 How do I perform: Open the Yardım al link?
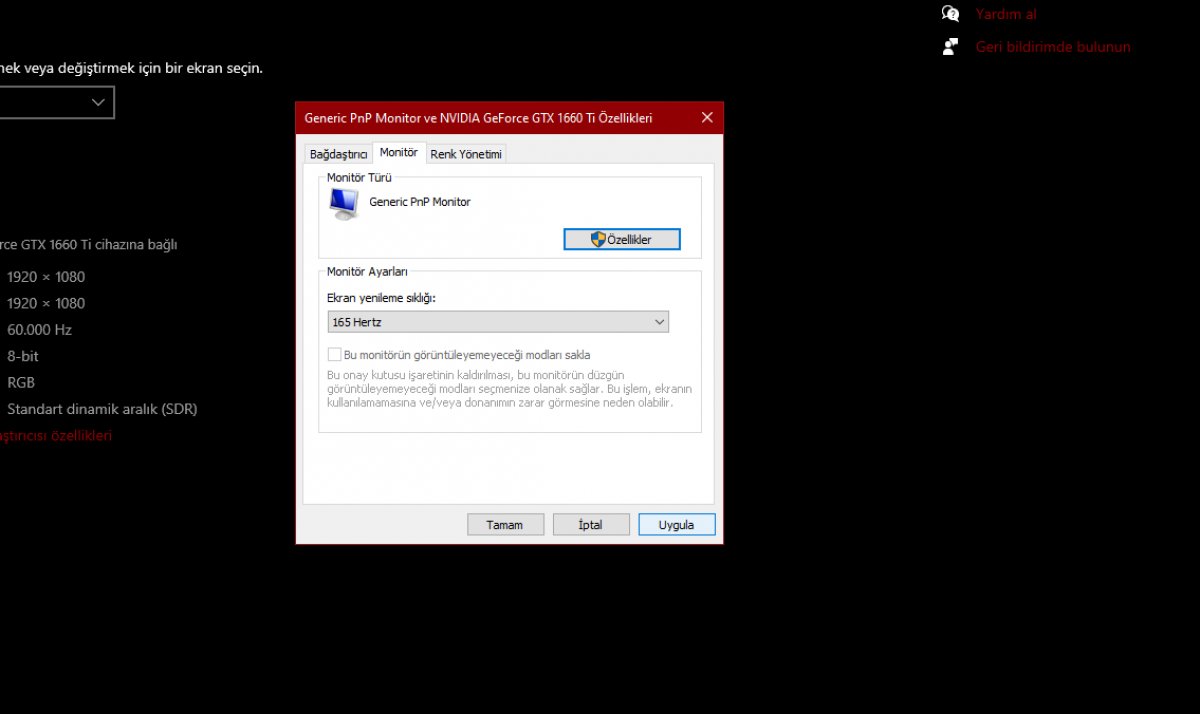(x=1006, y=14)
